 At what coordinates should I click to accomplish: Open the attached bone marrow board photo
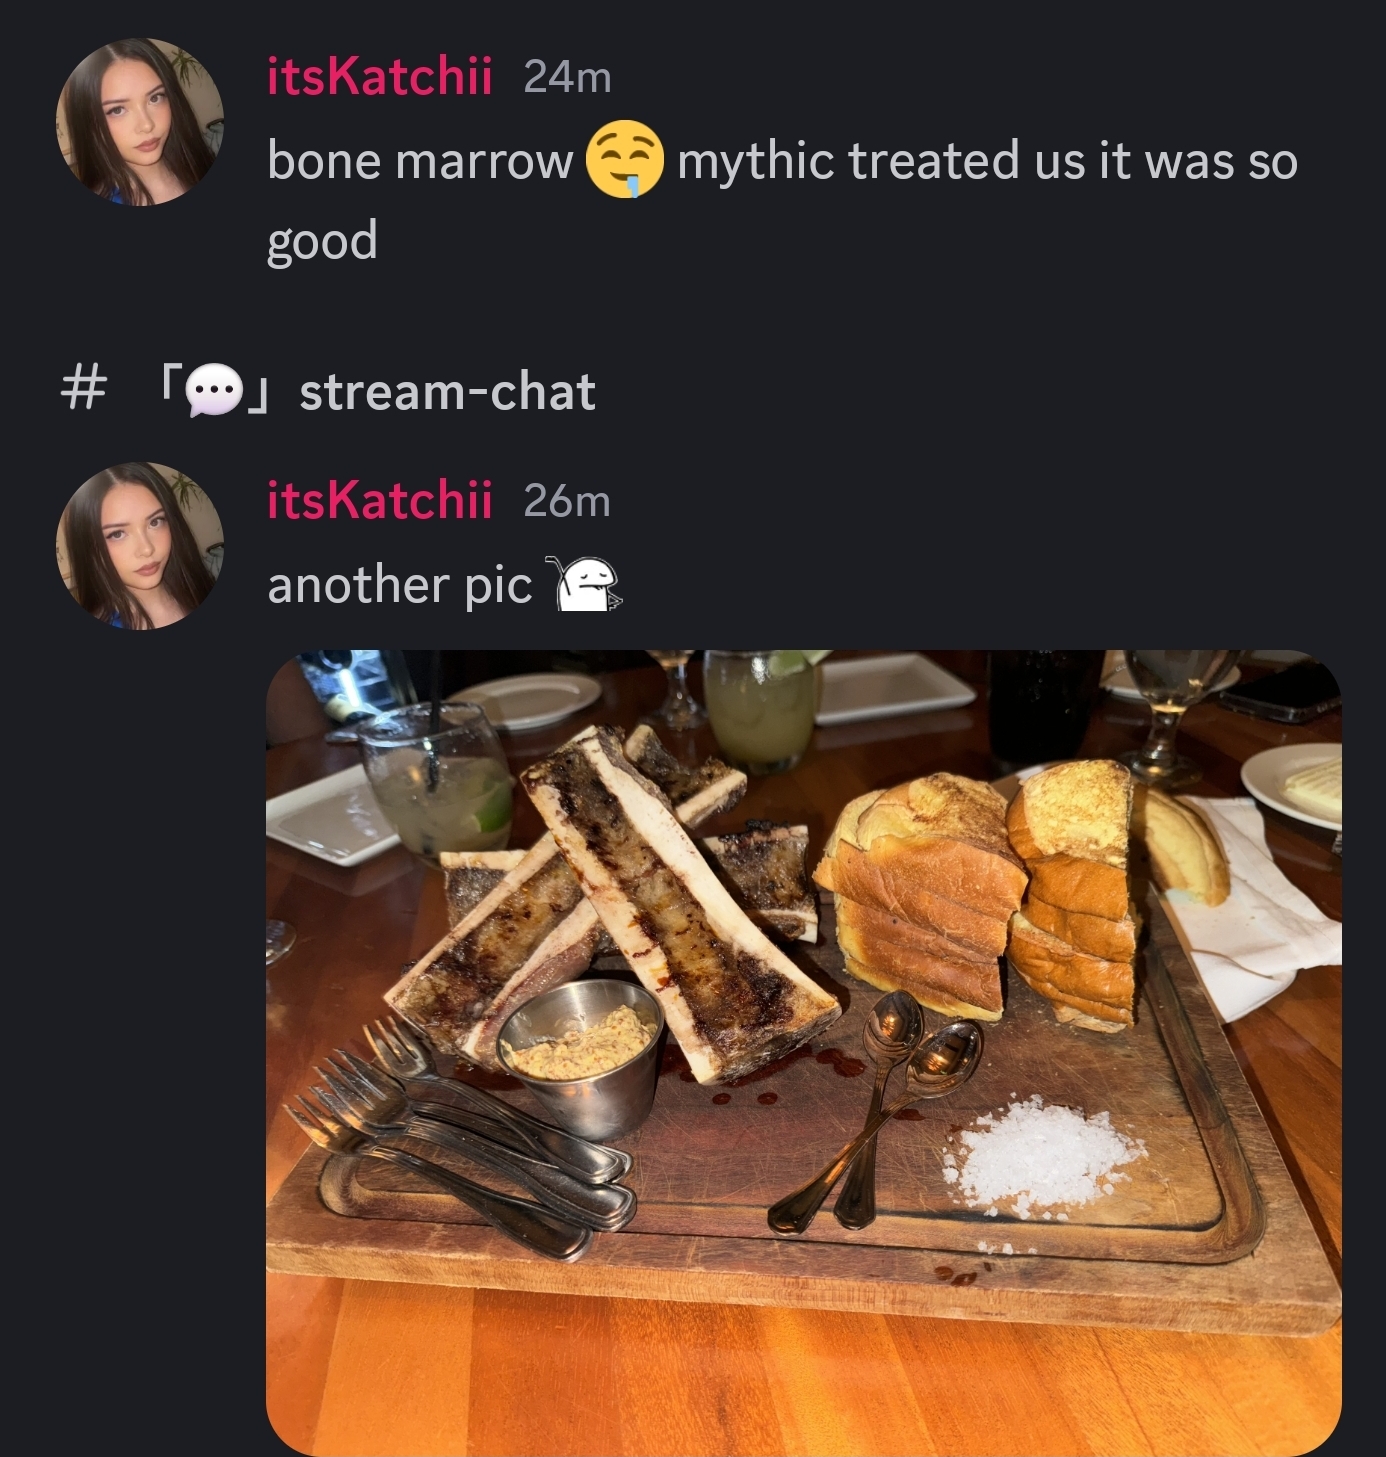[x=804, y=1053]
